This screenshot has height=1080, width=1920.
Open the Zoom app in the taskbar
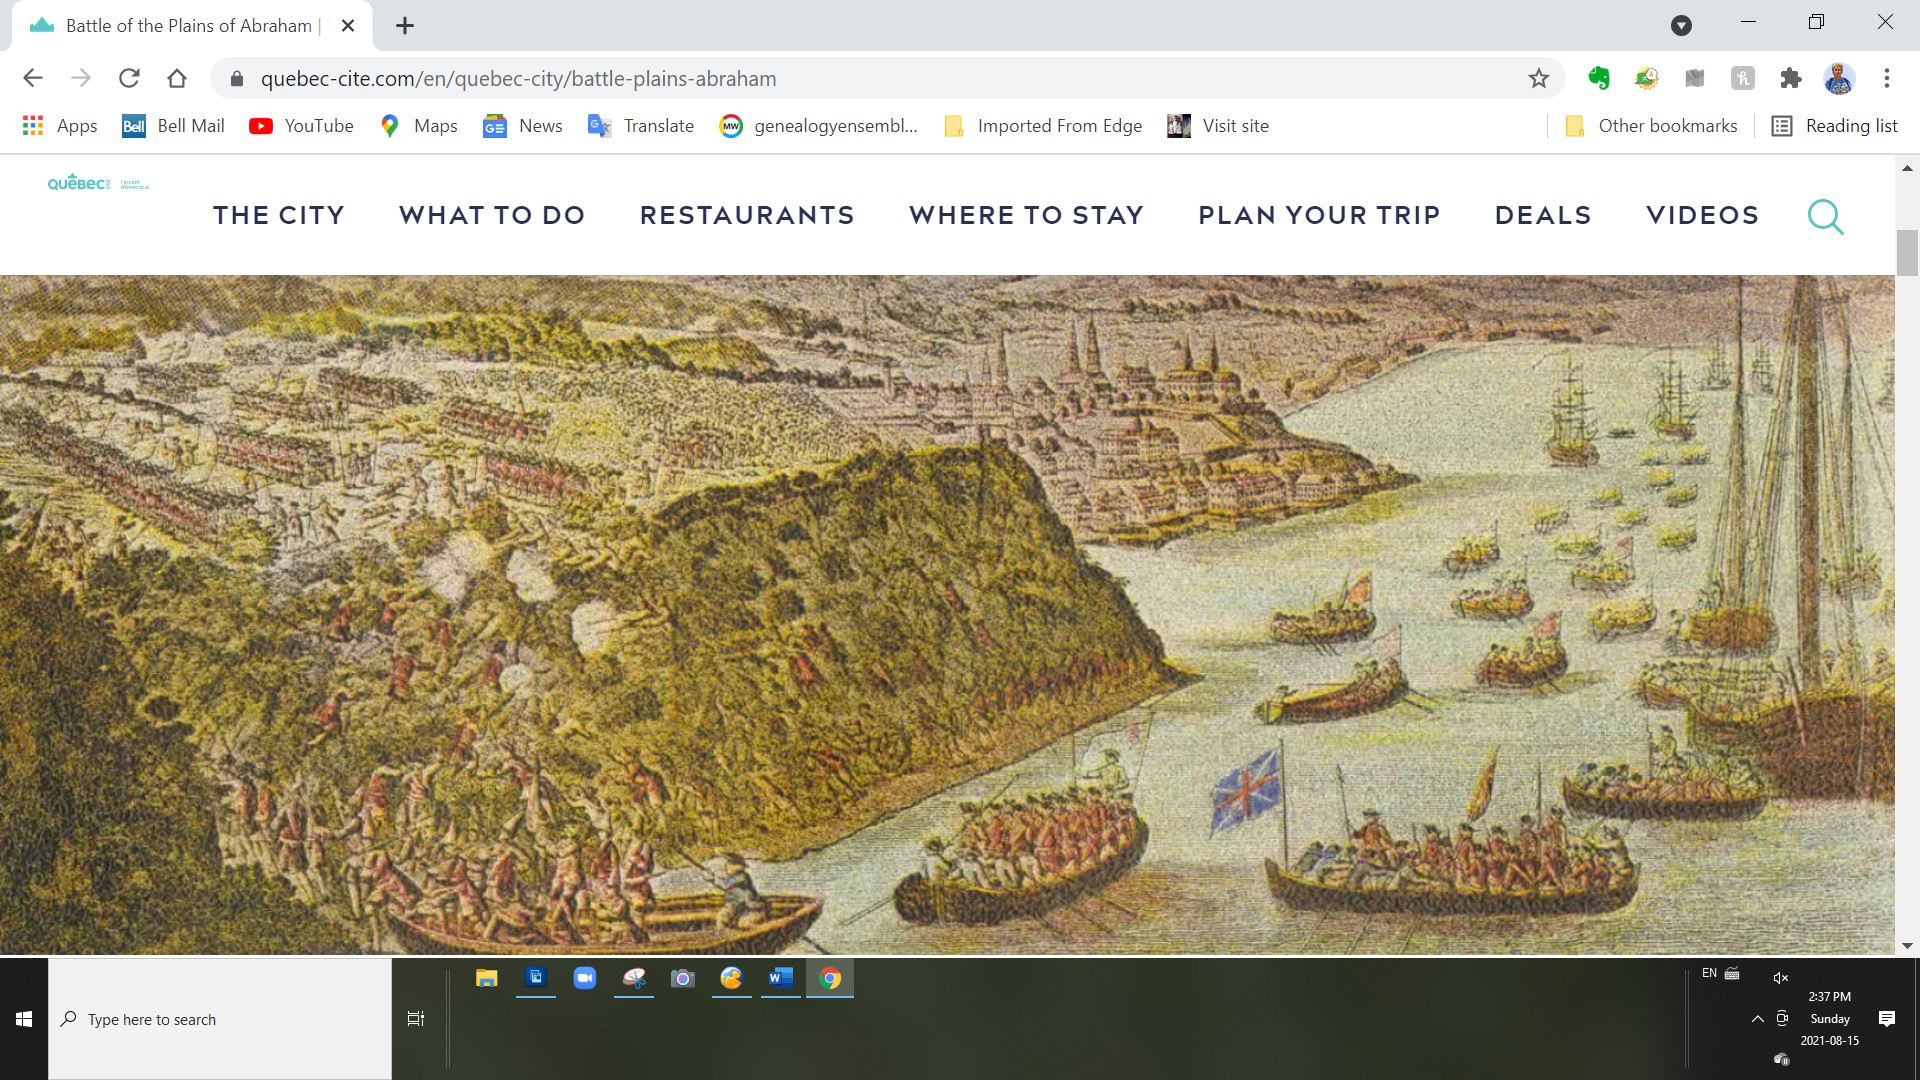click(584, 978)
